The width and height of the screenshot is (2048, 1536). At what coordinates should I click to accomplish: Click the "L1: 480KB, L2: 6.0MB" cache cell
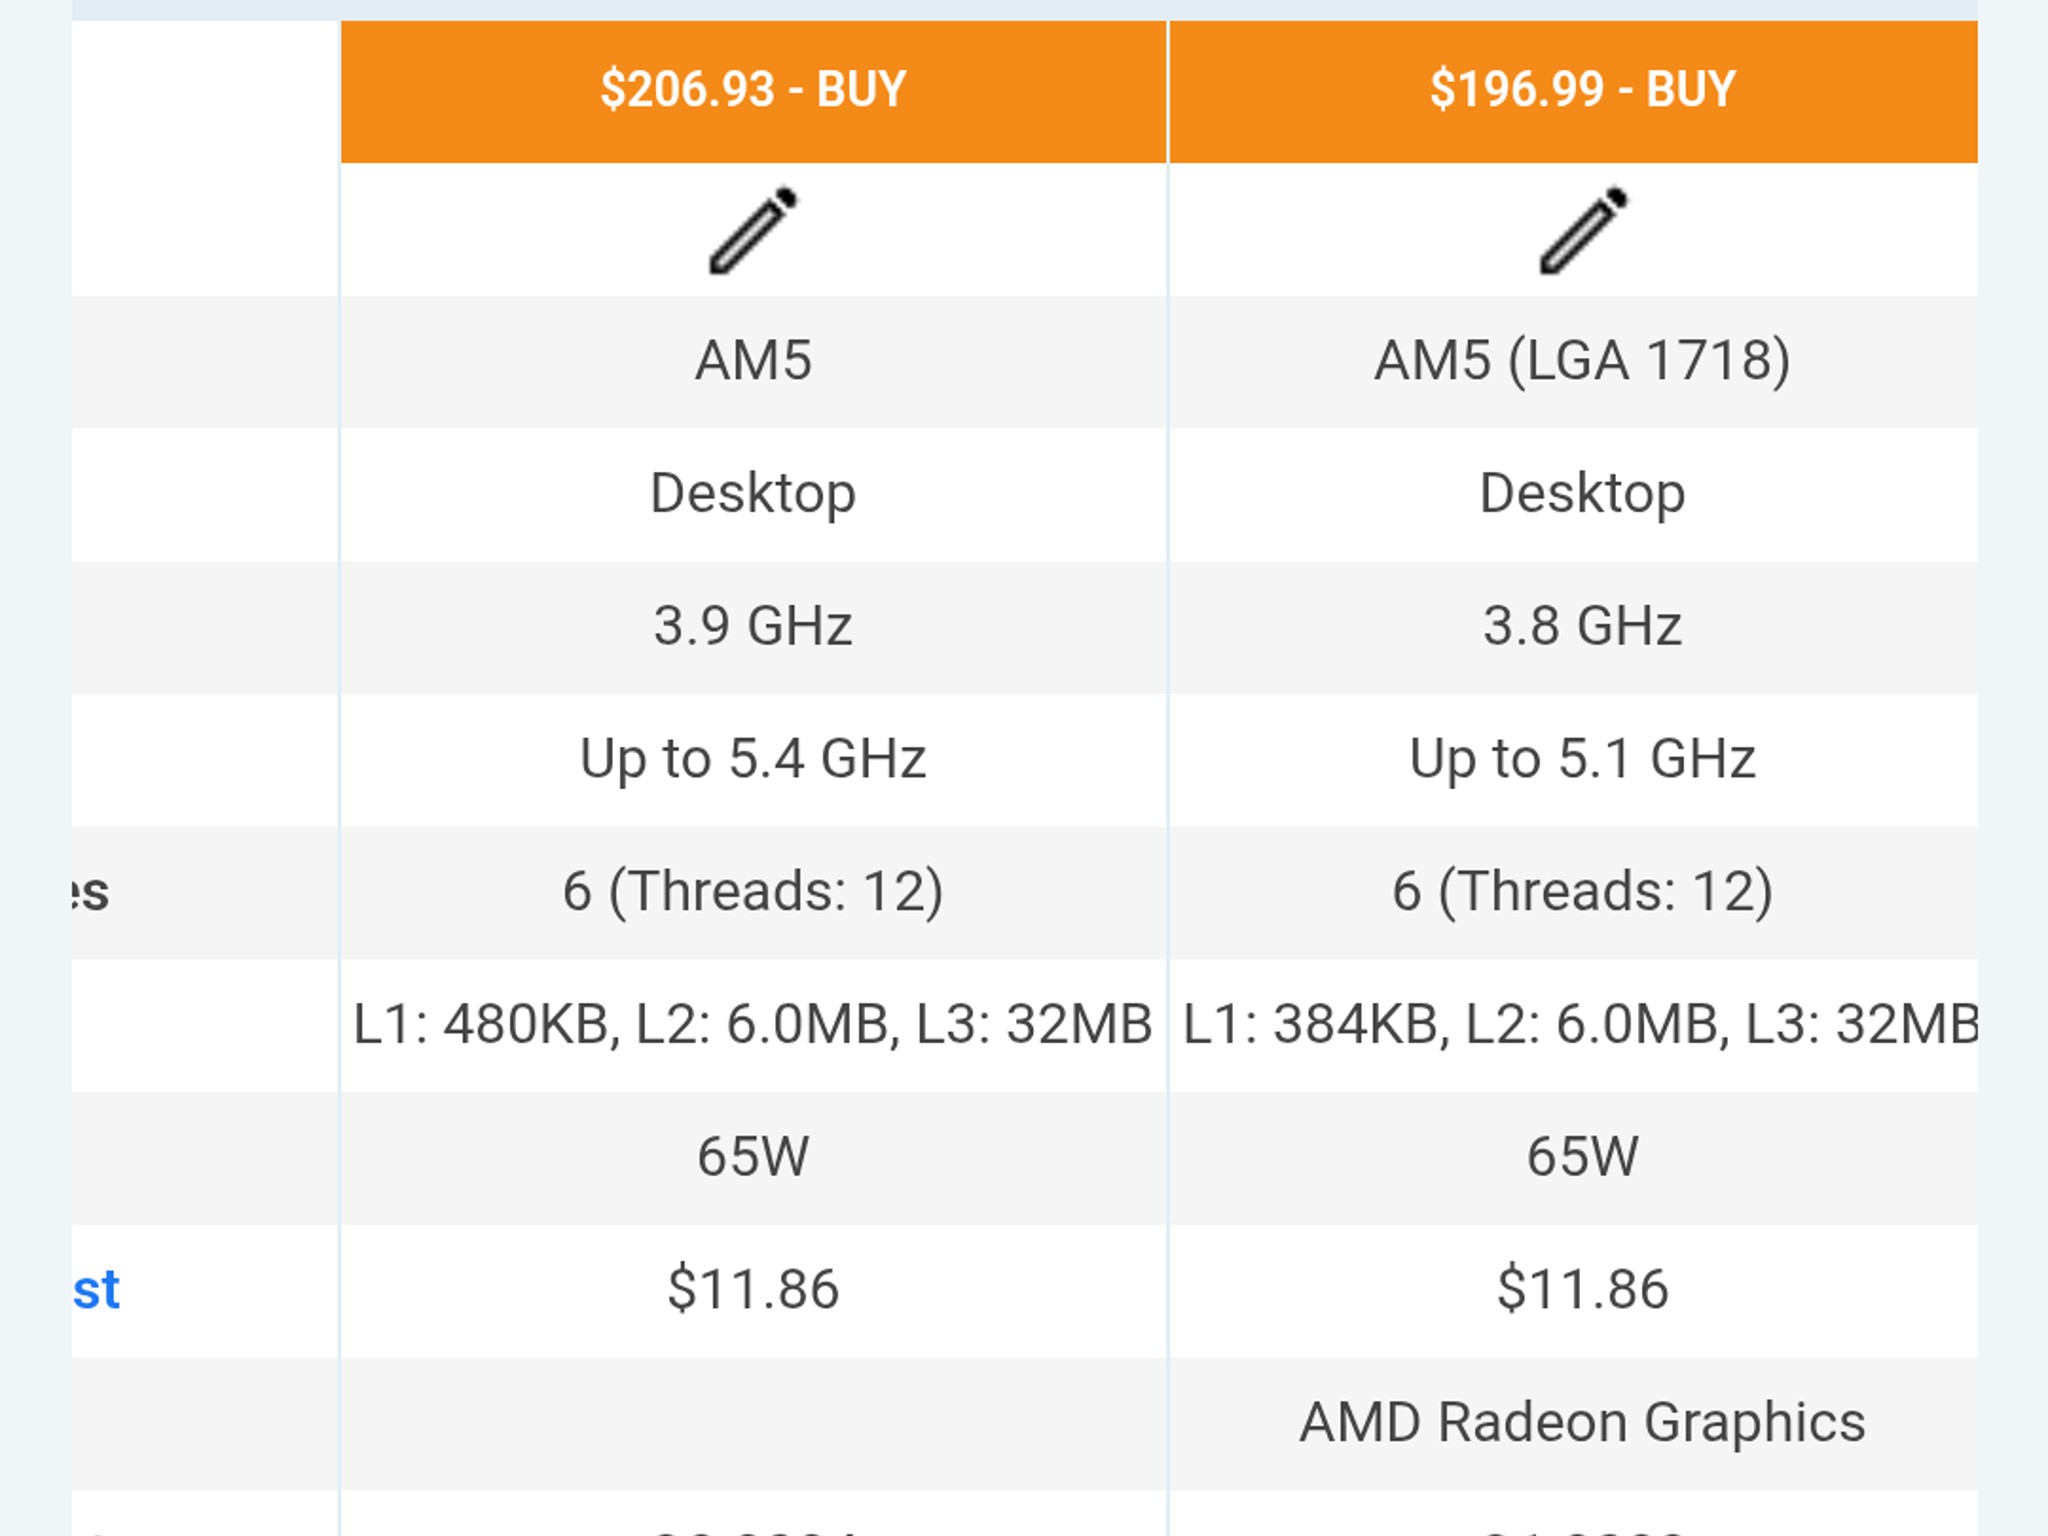click(x=754, y=1022)
